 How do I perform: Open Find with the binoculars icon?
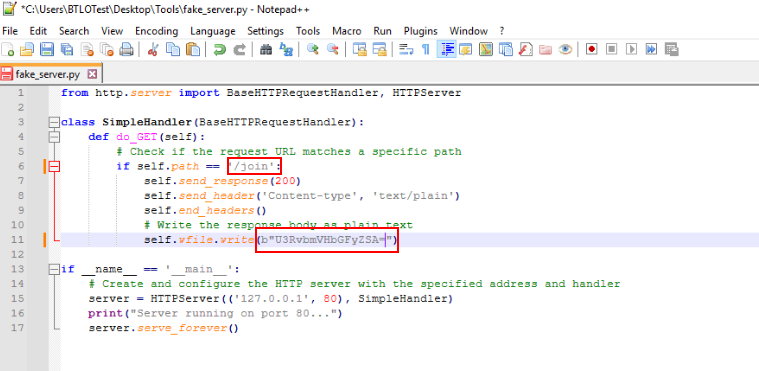pyautogui.click(x=266, y=49)
